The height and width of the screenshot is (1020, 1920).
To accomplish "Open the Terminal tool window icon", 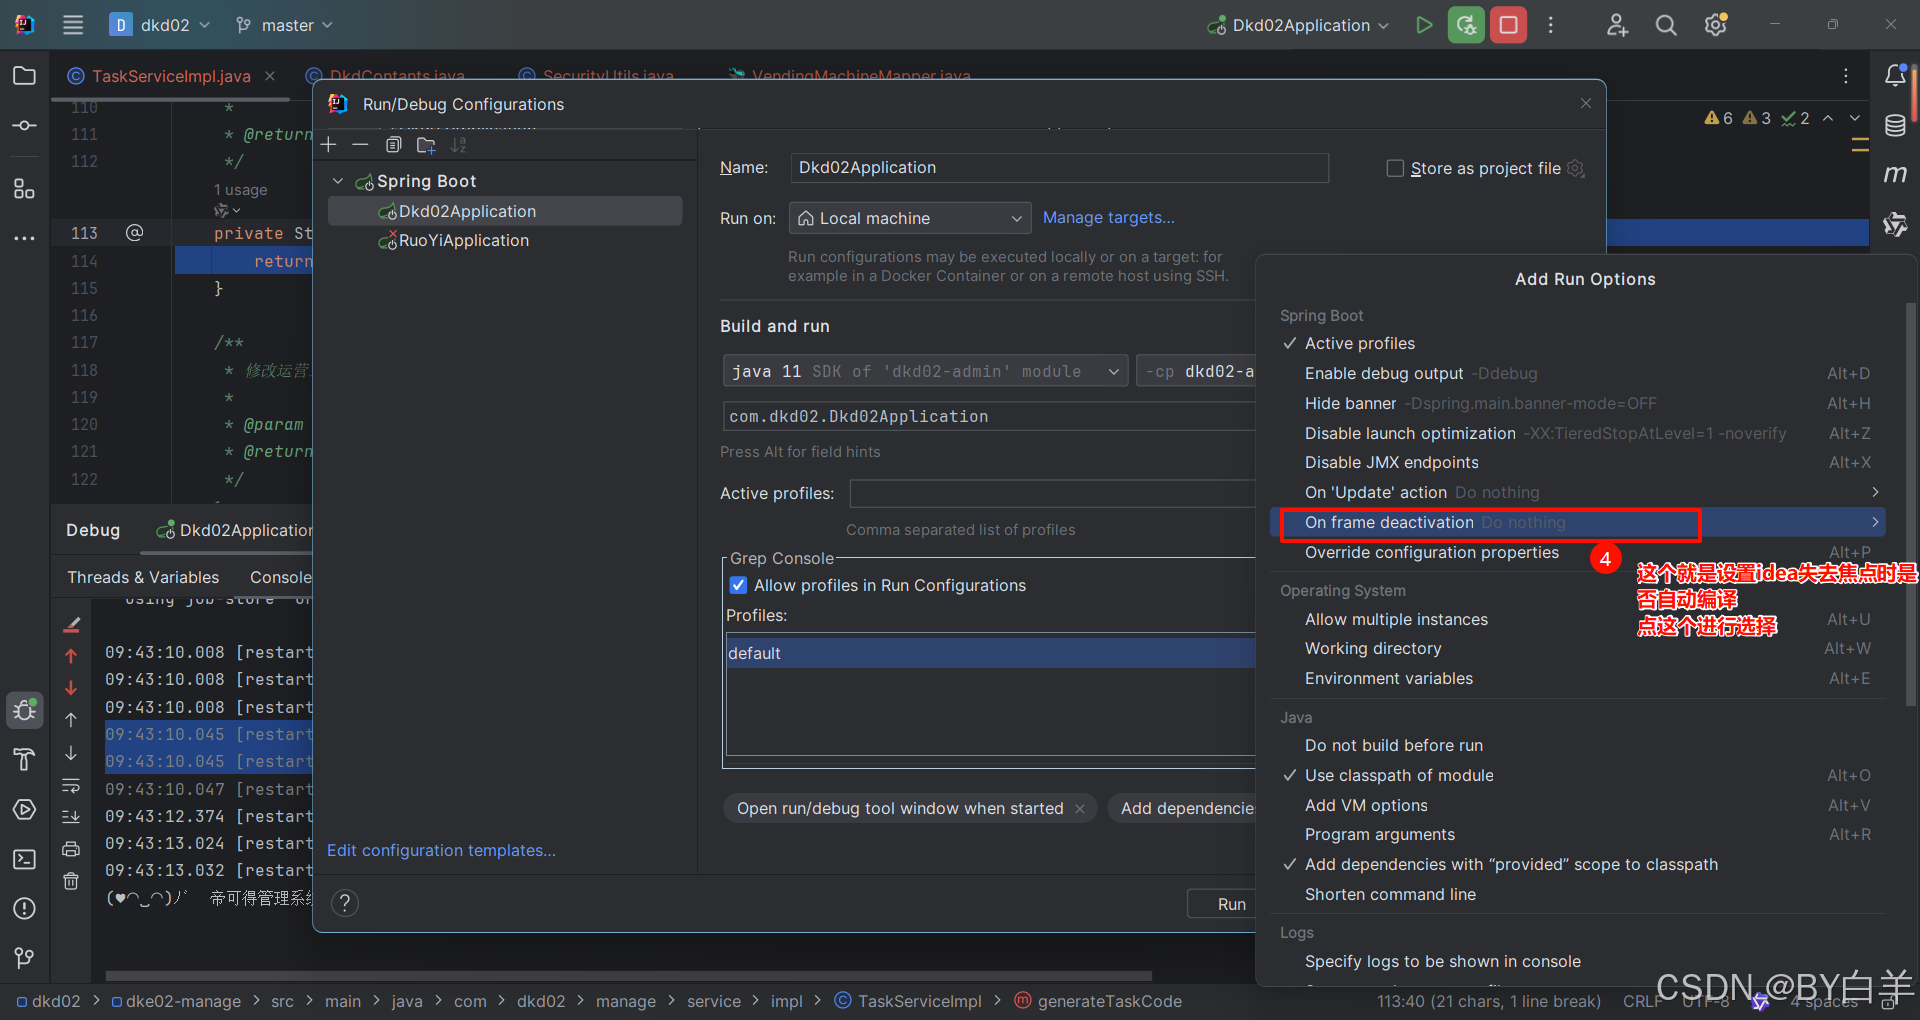I will pos(25,859).
